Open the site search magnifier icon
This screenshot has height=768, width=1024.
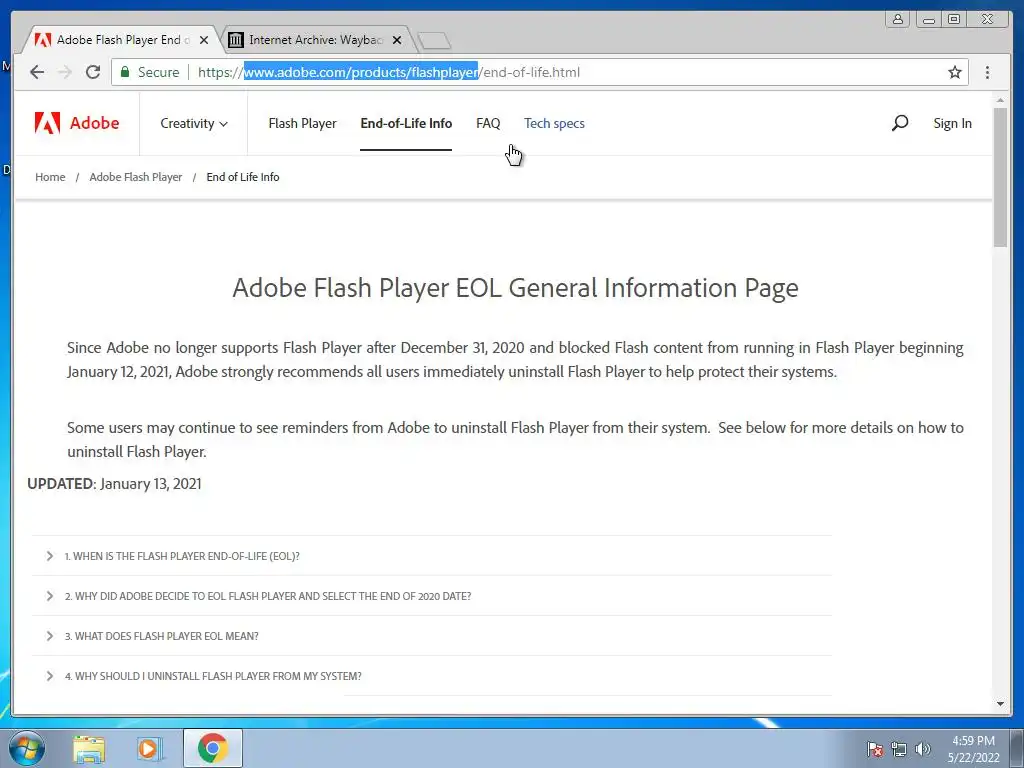(x=900, y=123)
